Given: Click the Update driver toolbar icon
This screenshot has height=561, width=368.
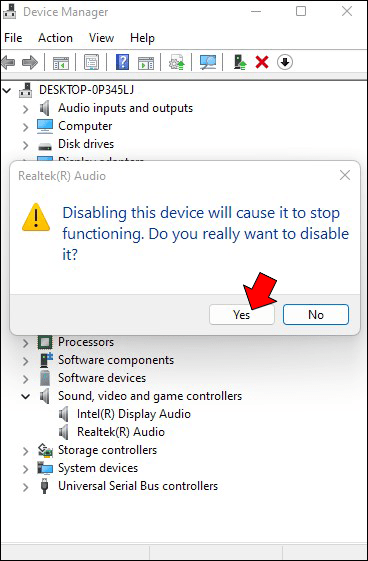Looking at the screenshot, I should click(177, 63).
